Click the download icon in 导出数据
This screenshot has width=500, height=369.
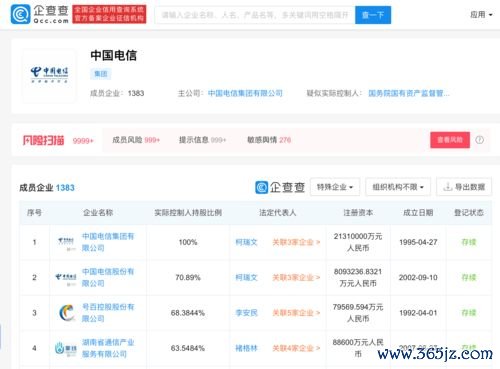tap(447, 187)
